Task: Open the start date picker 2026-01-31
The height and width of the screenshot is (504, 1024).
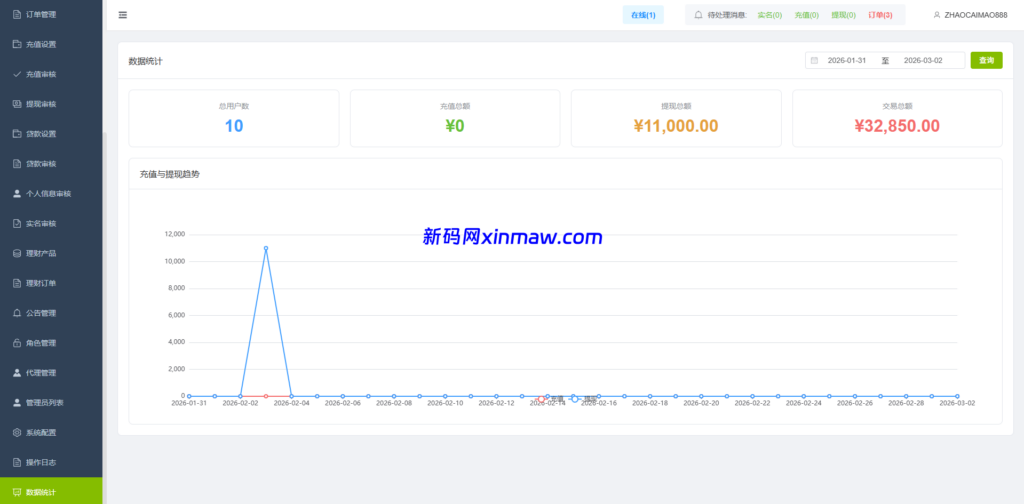Action: [846, 60]
